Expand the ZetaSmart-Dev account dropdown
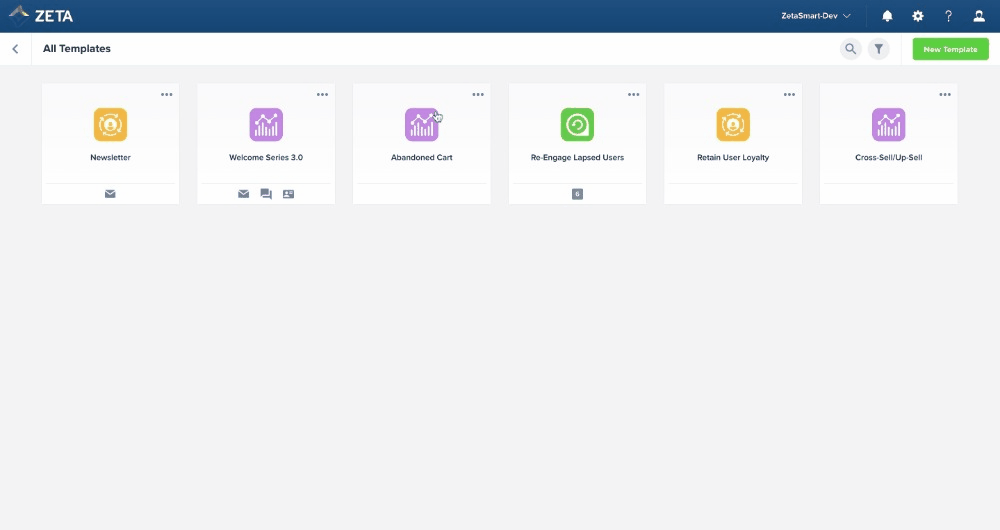 coord(816,16)
